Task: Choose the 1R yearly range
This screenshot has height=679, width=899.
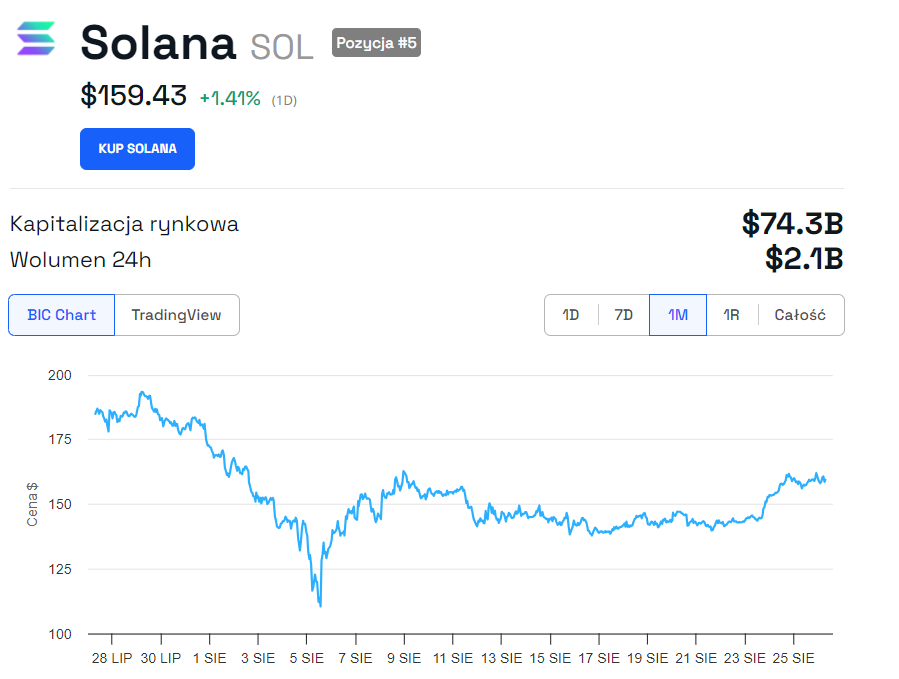Action: (732, 315)
